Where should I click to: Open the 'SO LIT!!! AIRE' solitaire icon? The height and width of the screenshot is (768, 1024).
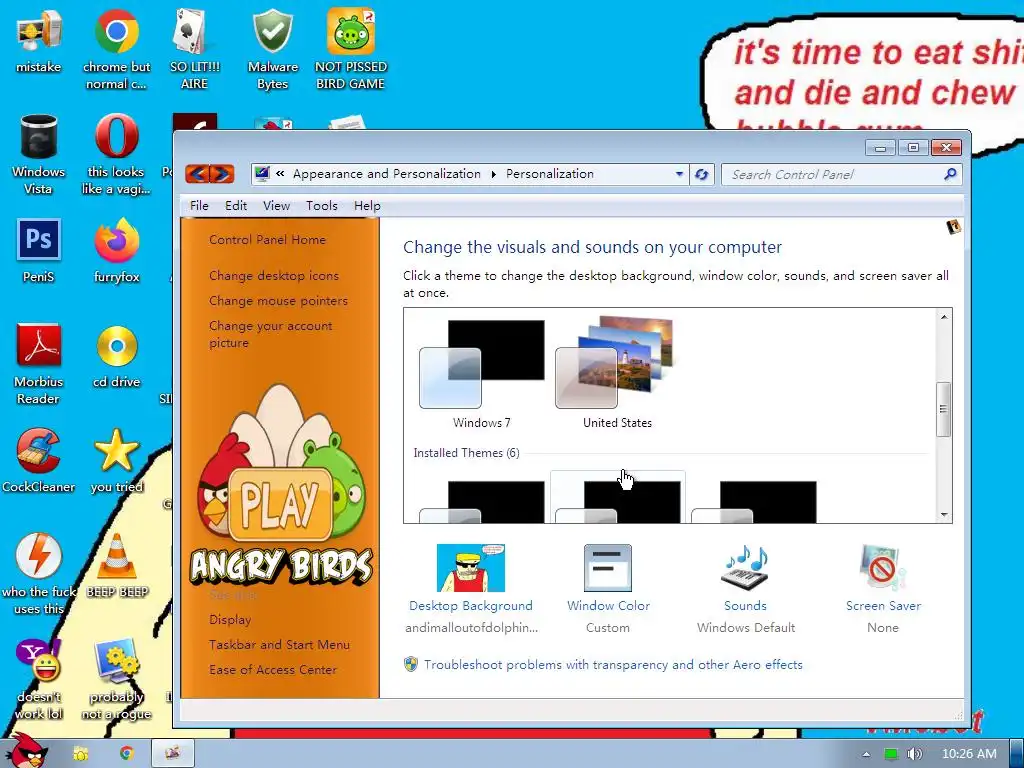click(195, 50)
